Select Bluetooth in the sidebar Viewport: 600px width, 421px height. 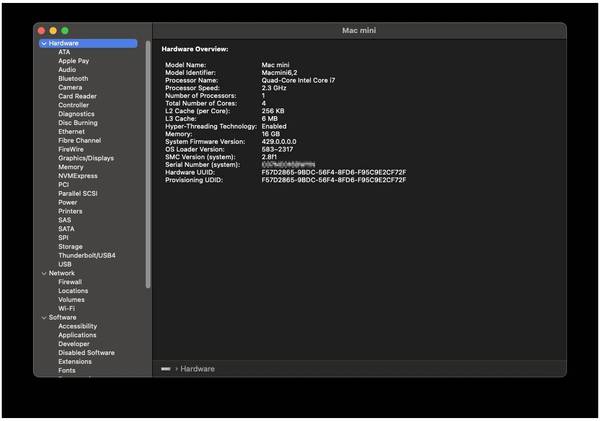[x=73, y=78]
